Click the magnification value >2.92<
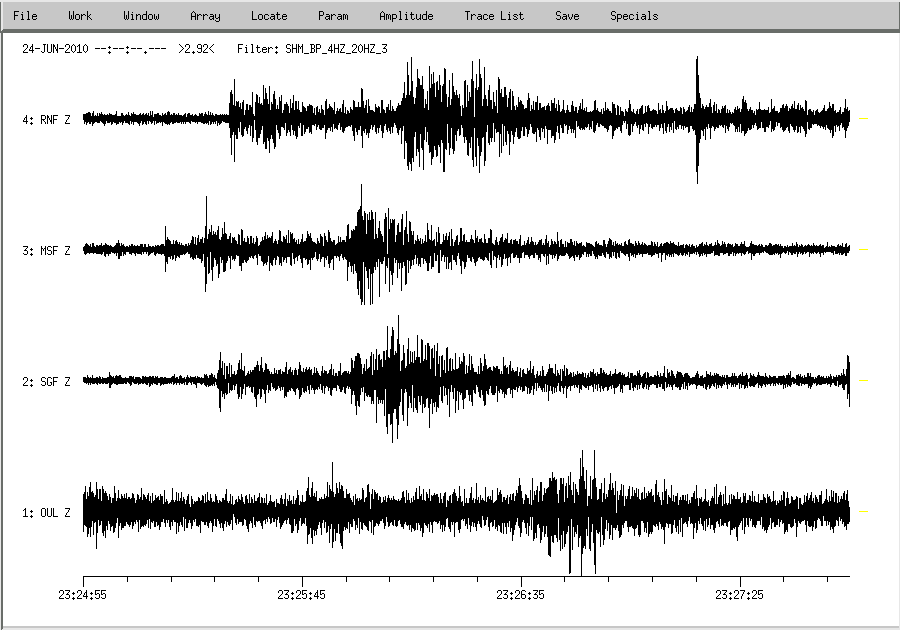The height and width of the screenshot is (630, 900). point(196,49)
